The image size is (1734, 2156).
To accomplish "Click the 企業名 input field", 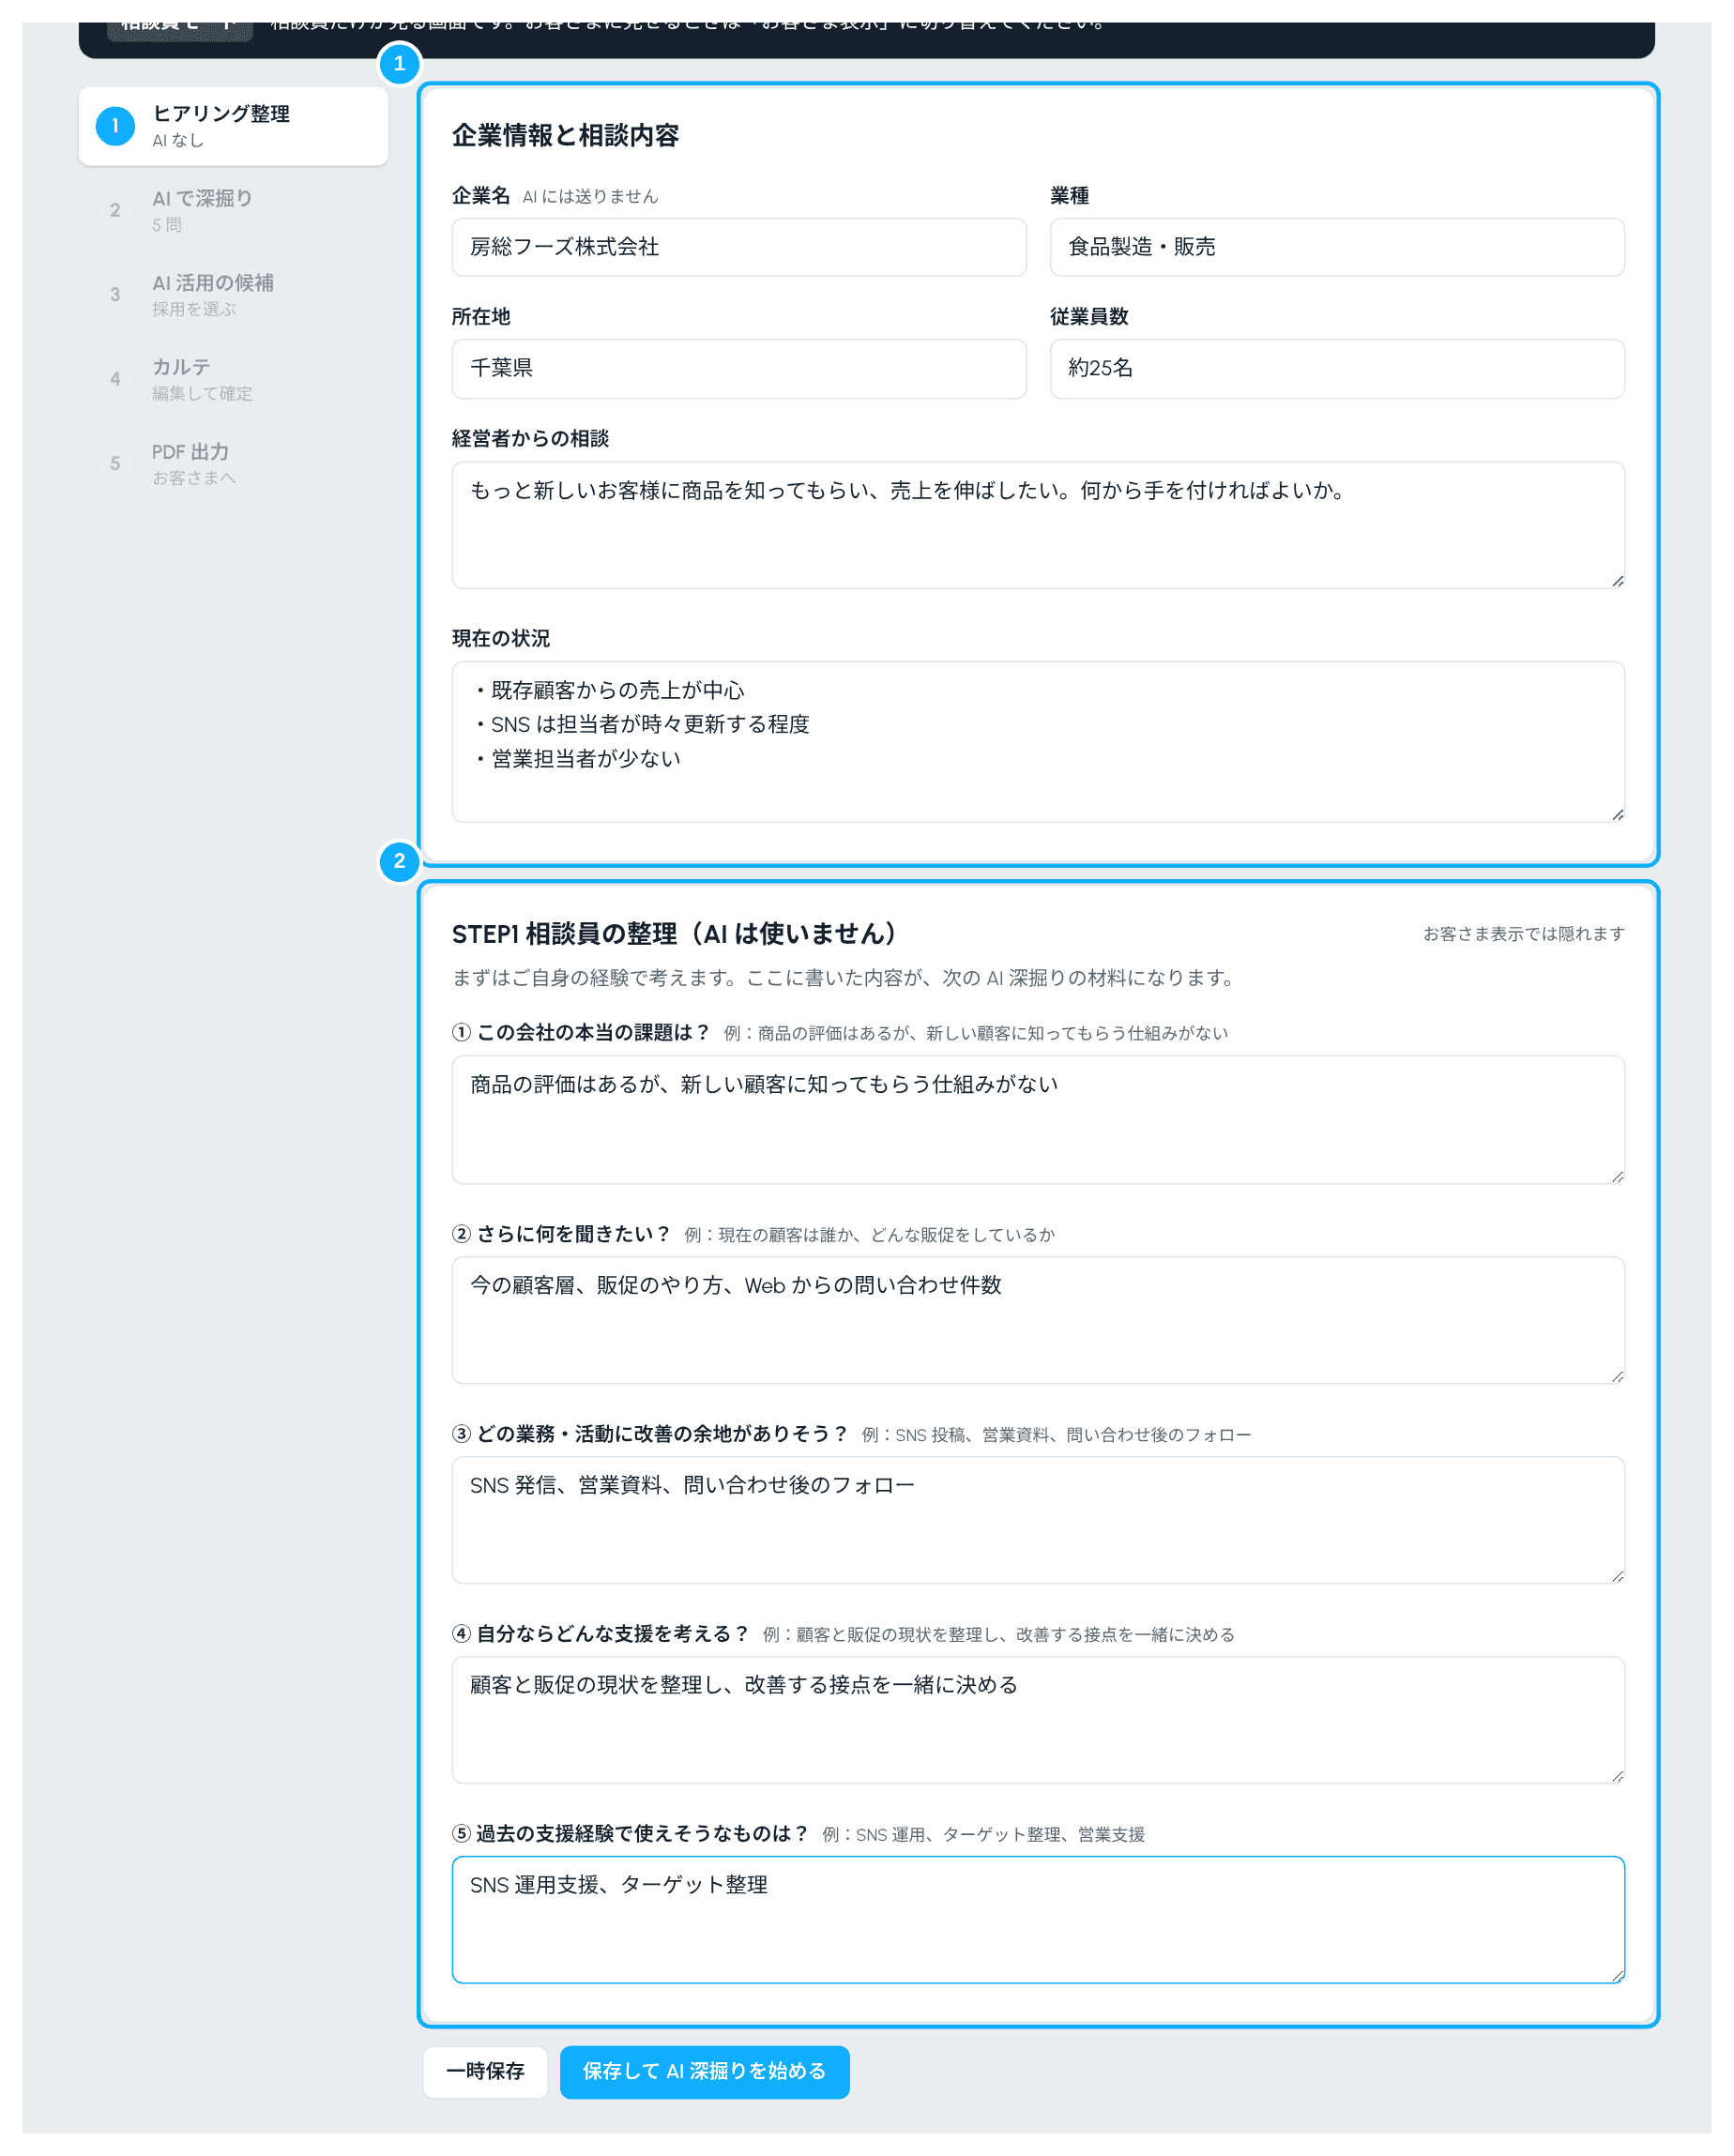I will pos(739,247).
